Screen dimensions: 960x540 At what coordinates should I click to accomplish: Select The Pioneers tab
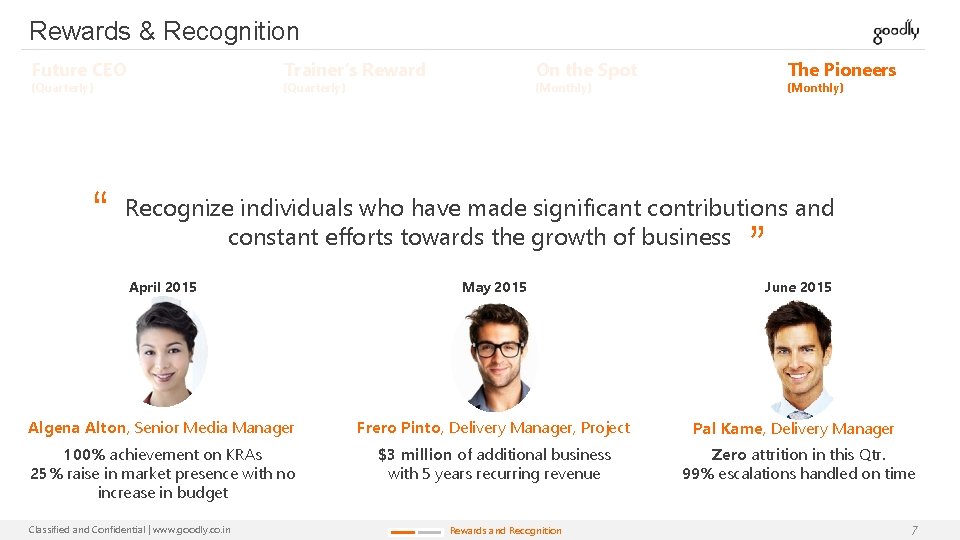841,70
